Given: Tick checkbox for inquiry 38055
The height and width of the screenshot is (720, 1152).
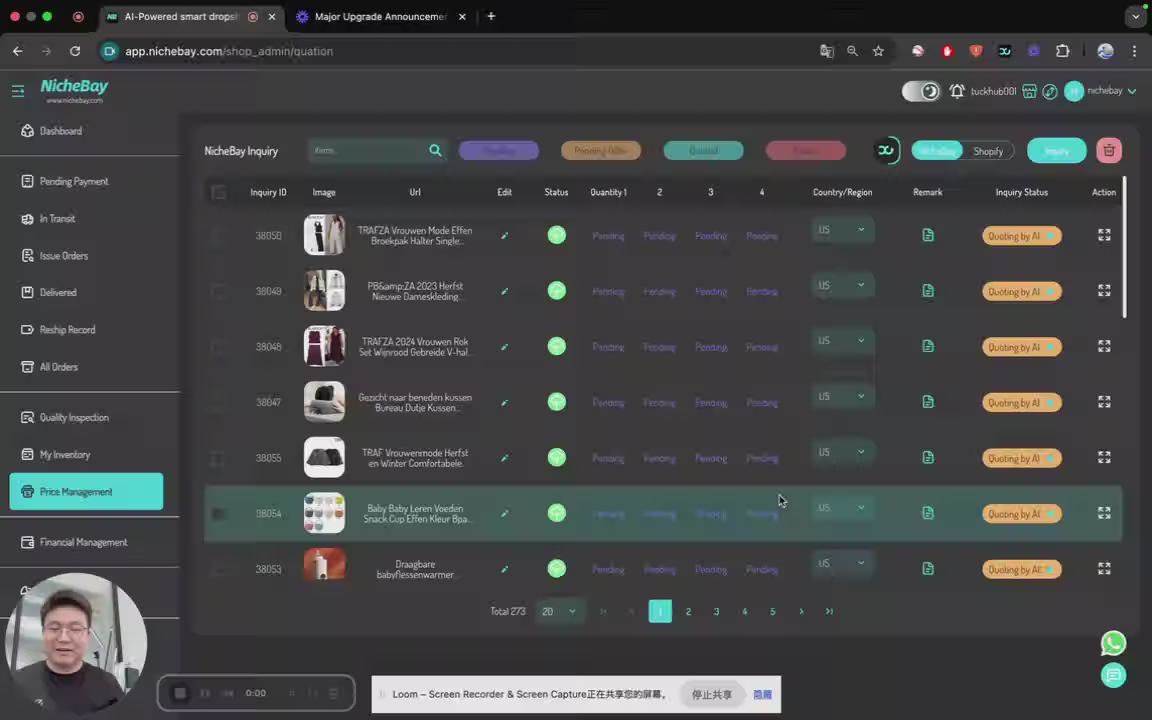Looking at the screenshot, I should point(218,458).
